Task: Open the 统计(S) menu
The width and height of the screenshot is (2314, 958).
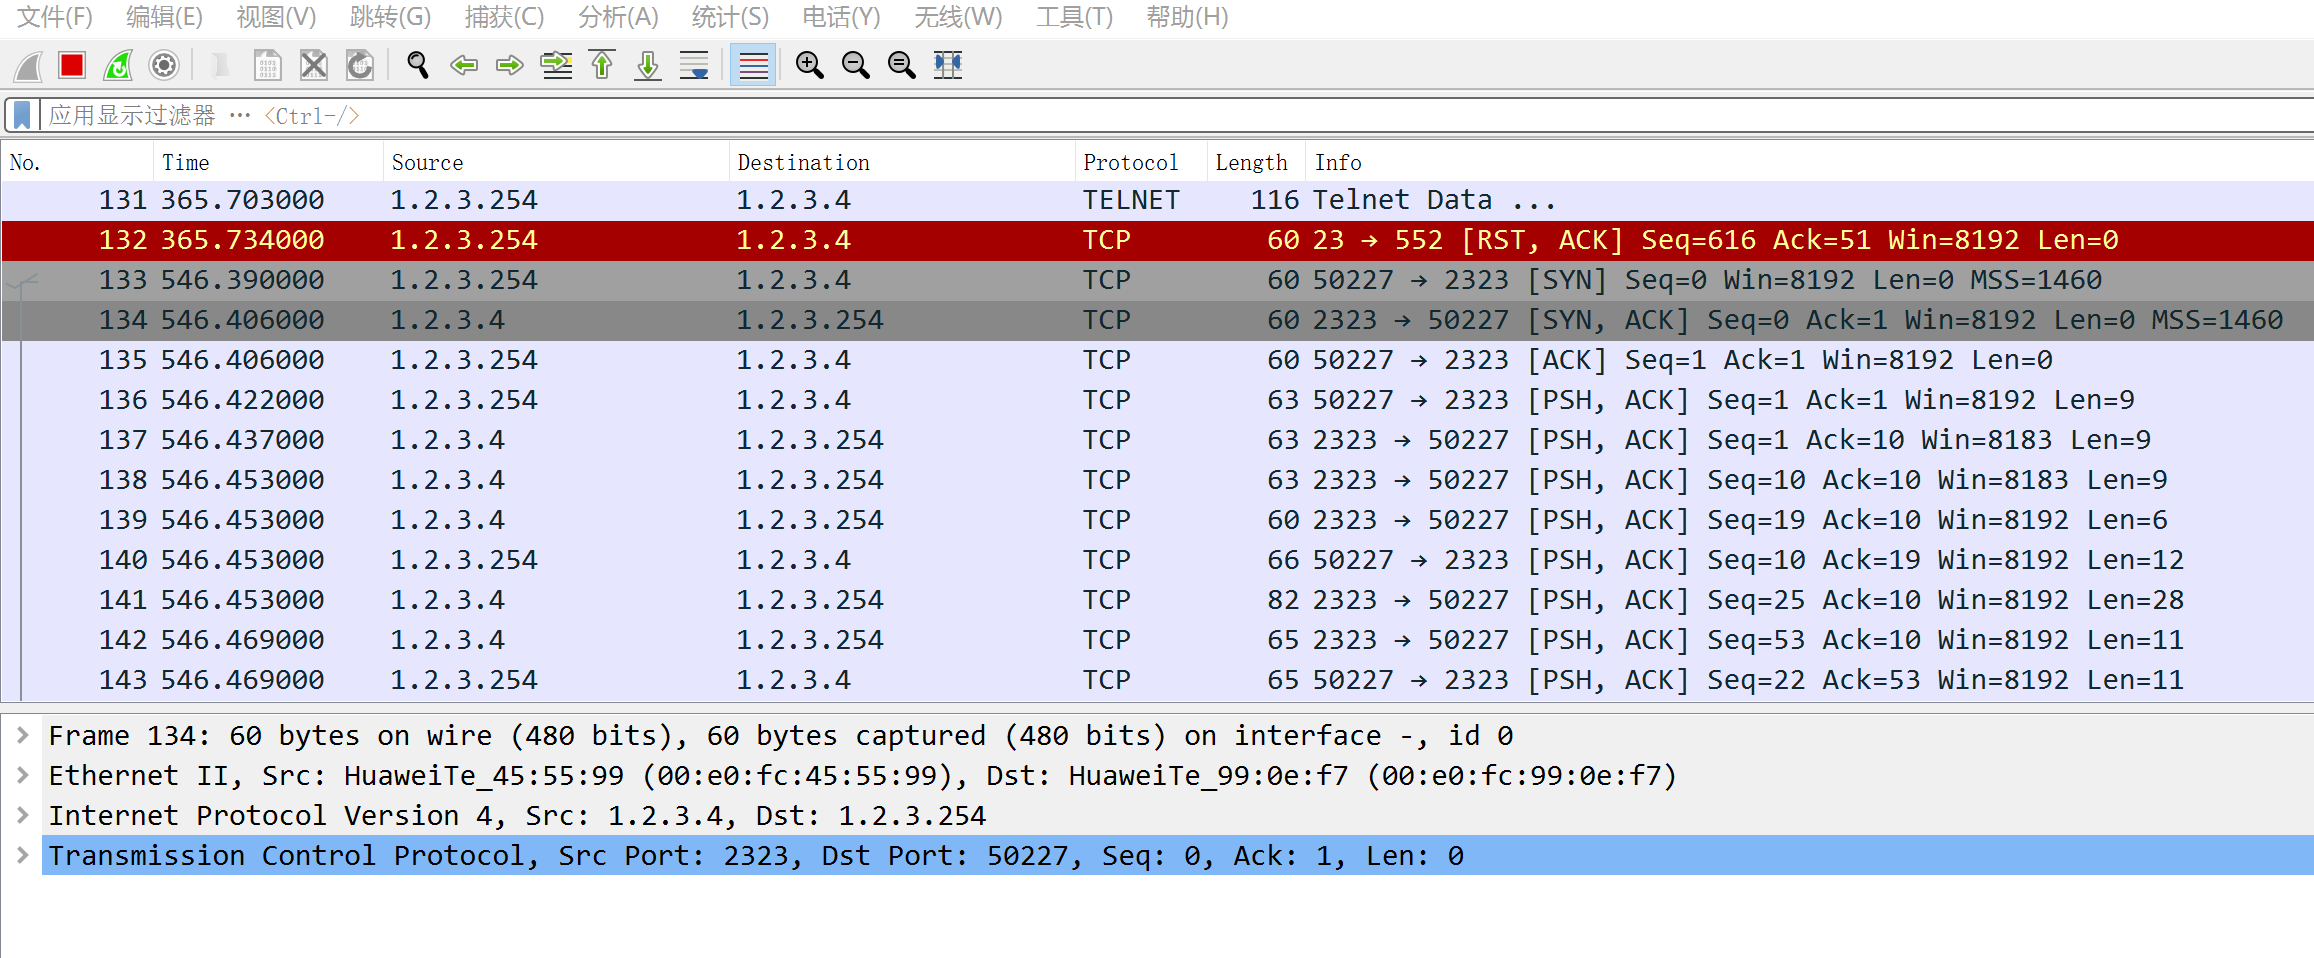Action: click(729, 17)
